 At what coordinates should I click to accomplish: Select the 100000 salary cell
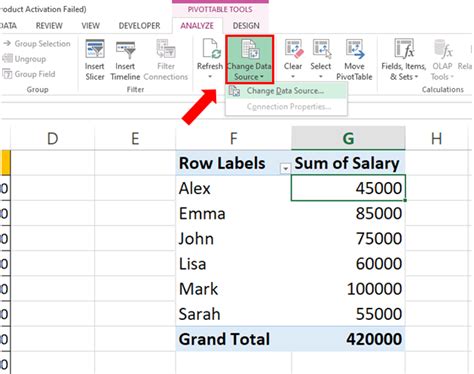point(348,289)
